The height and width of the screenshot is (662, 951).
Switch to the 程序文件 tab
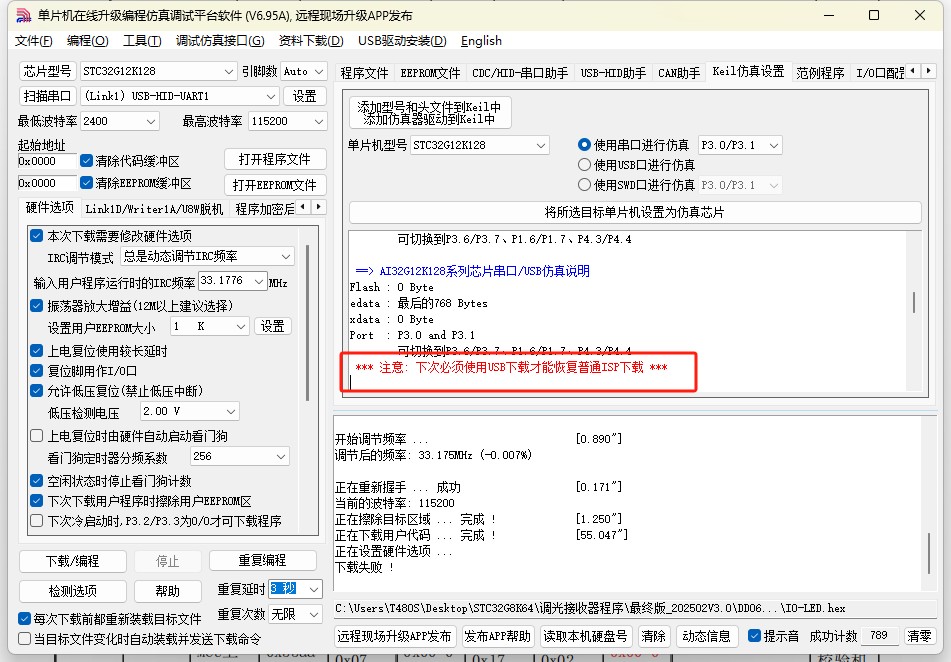coord(364,73)
